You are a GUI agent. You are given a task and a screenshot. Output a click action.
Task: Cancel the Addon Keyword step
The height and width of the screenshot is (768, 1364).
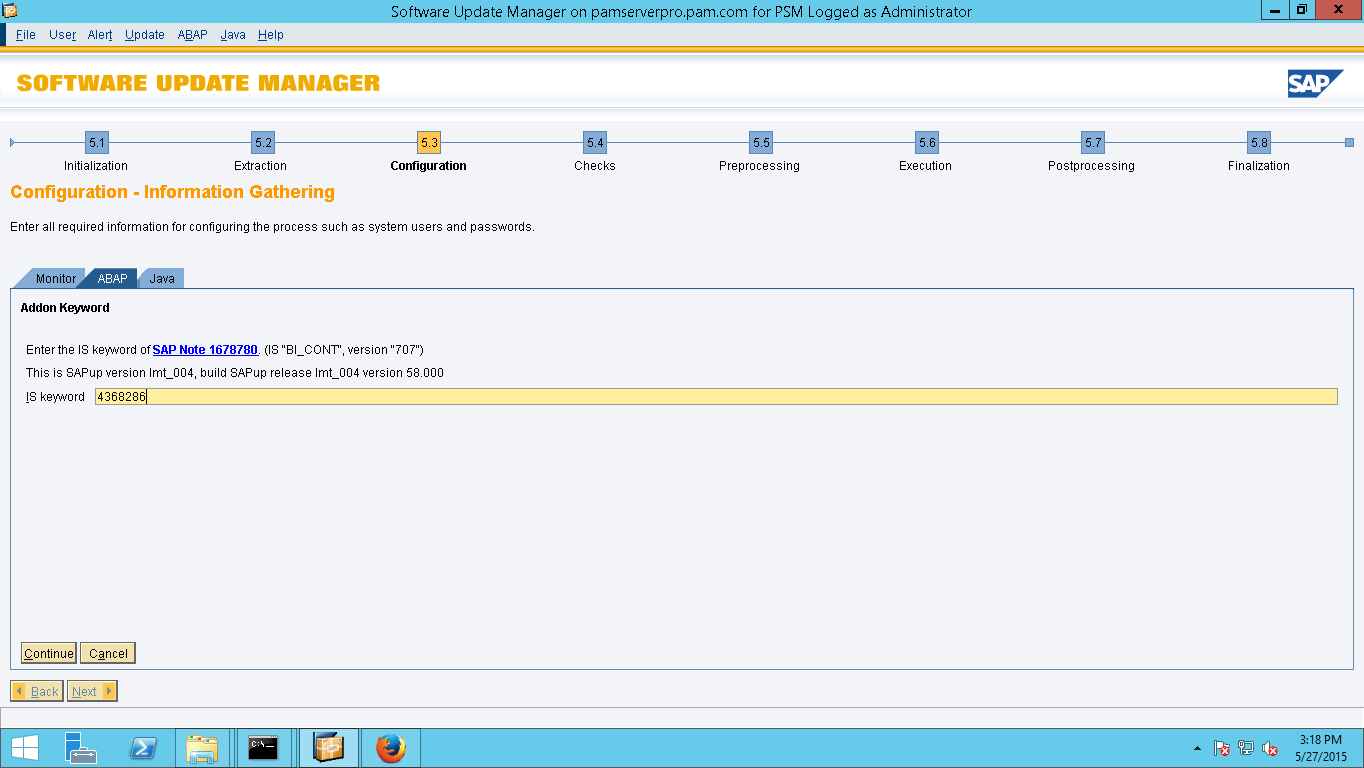point(107,652)
